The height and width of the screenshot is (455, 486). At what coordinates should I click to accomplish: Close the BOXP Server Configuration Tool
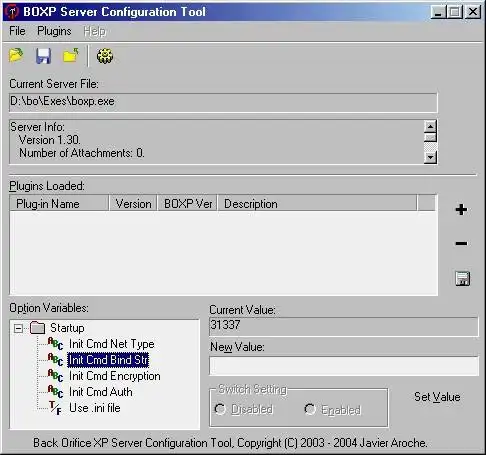(x=473, y=12)
